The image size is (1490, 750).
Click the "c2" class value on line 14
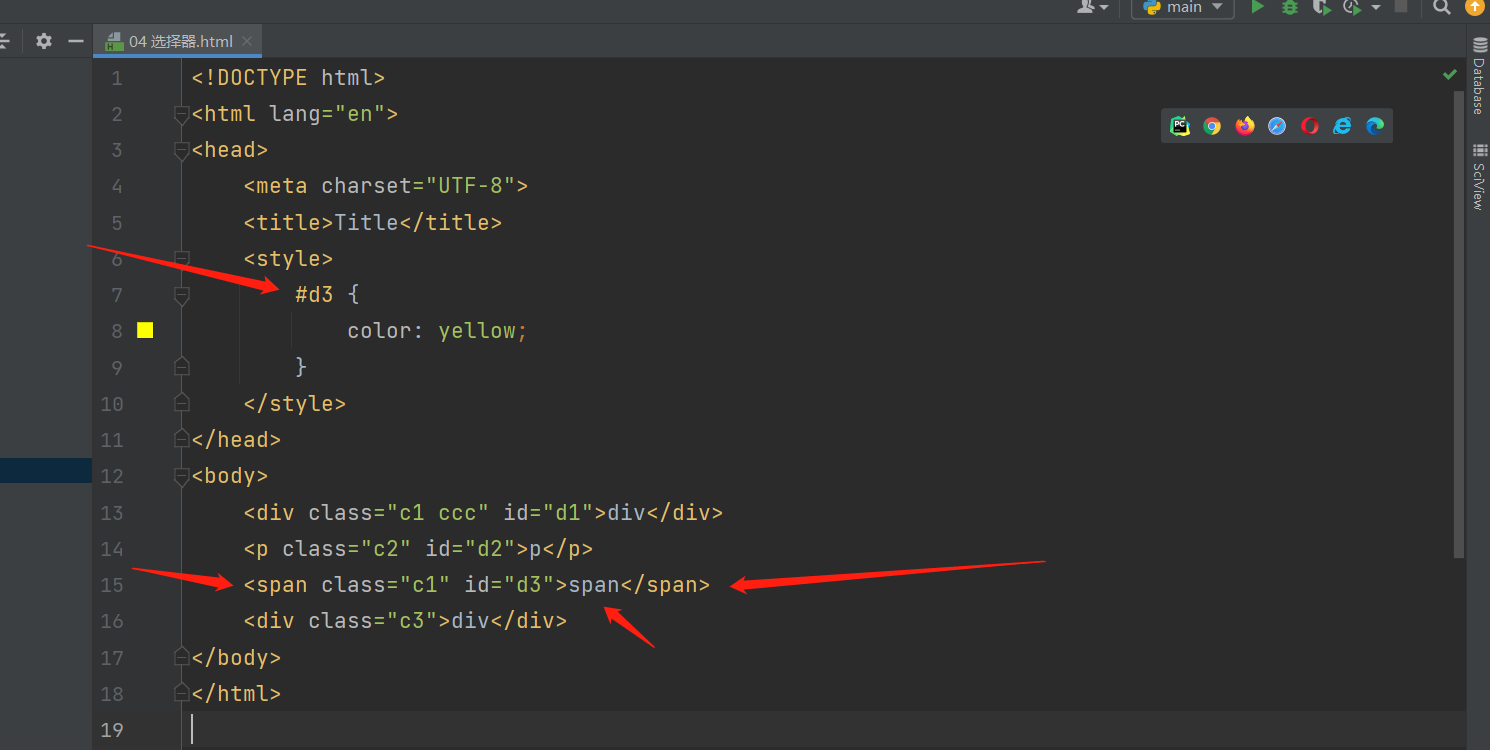coord(386,549)
